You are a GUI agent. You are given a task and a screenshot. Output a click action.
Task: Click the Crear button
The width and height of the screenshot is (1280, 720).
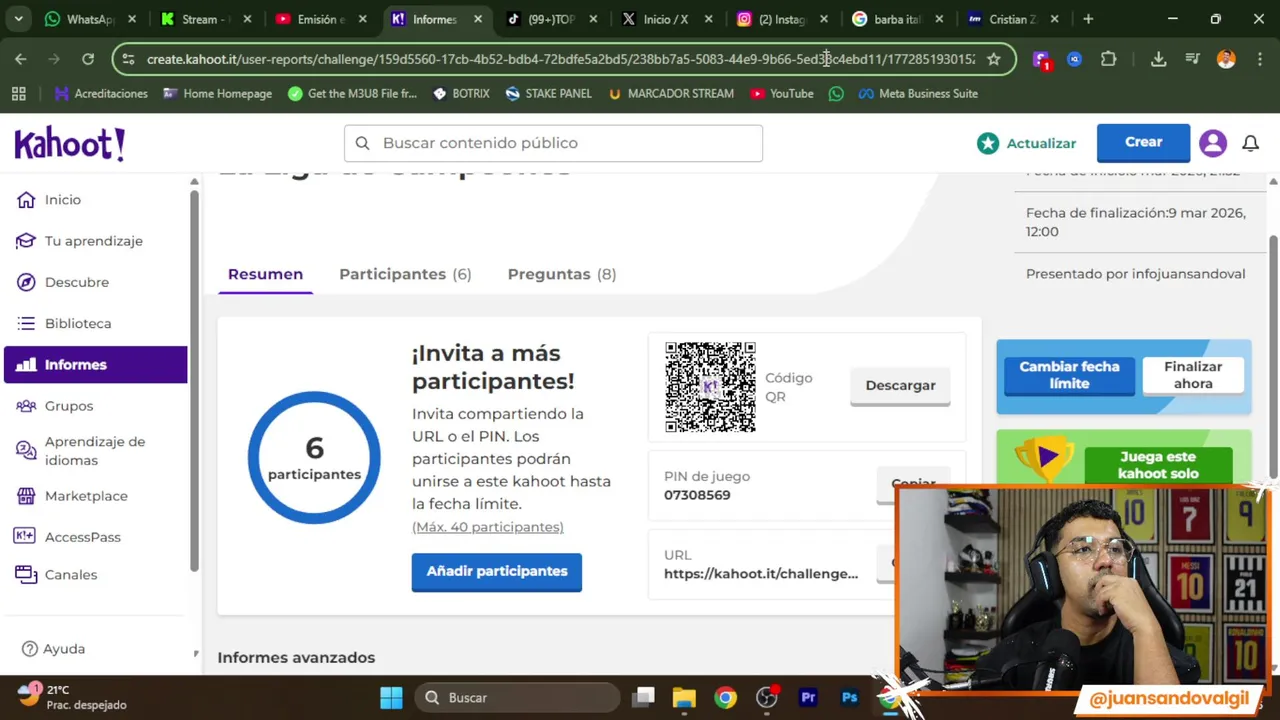pos(1143,143)
